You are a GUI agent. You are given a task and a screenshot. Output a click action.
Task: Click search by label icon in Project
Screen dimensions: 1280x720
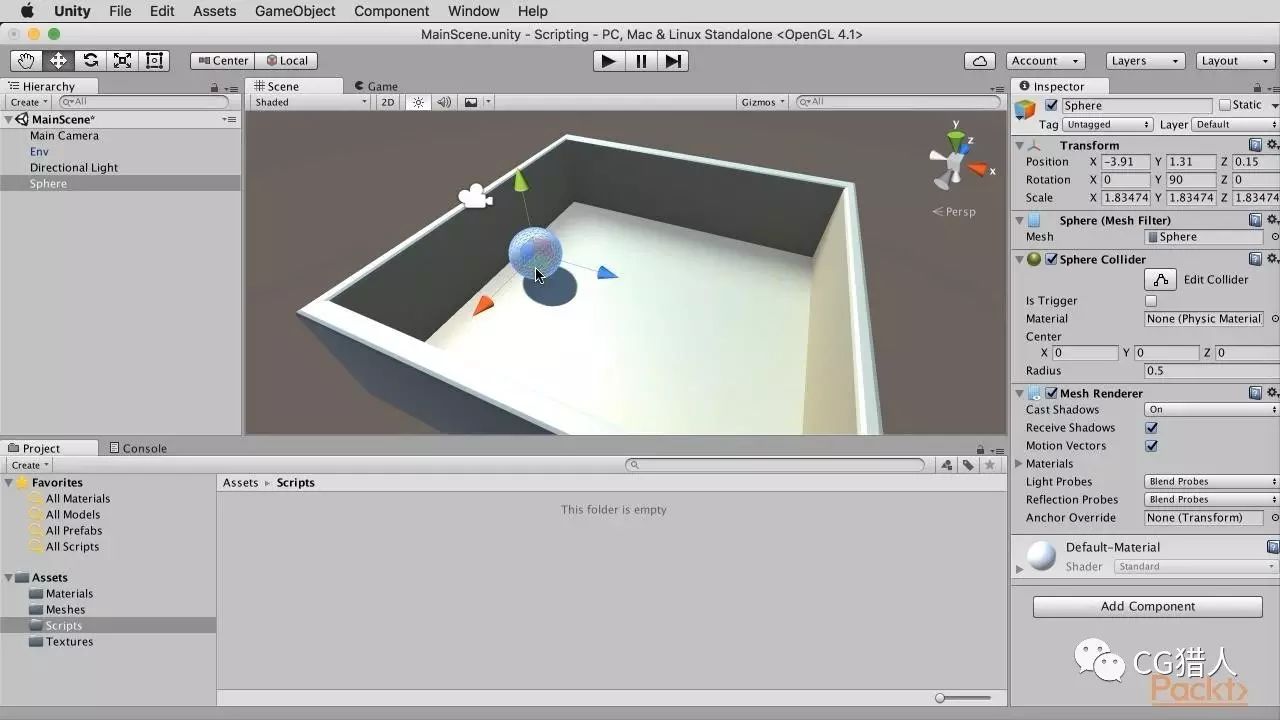tap(968, 465)
